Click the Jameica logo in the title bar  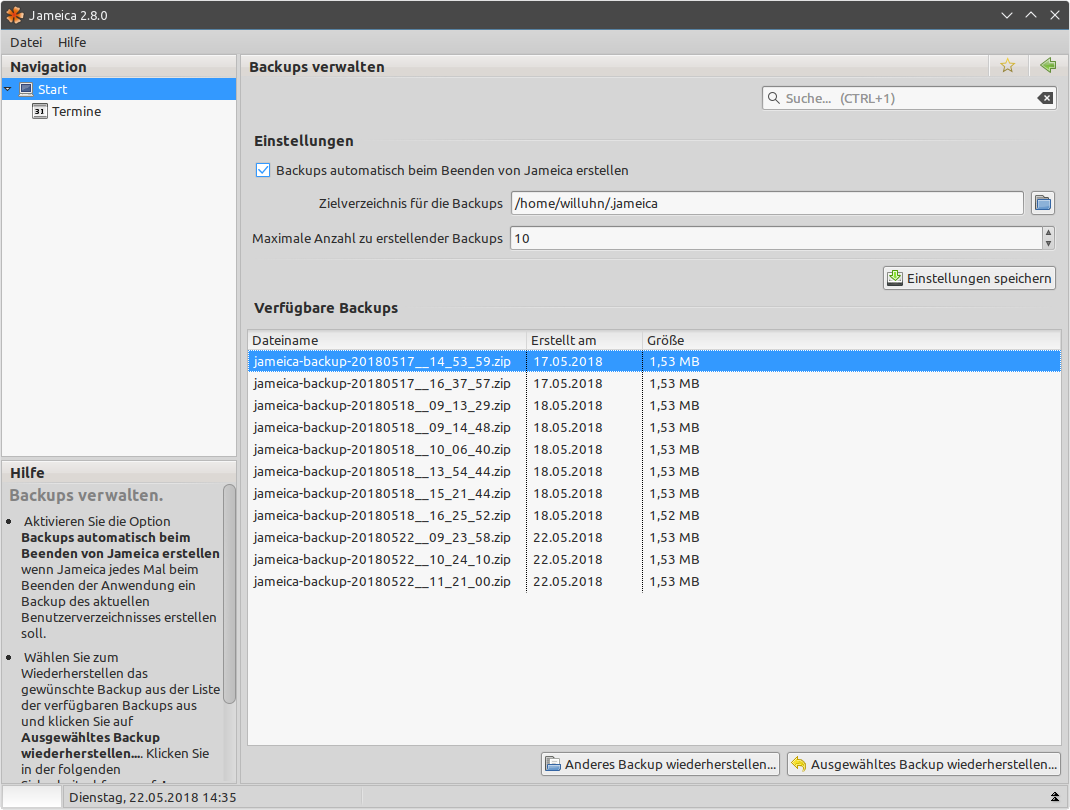click(x=14, y=15)
